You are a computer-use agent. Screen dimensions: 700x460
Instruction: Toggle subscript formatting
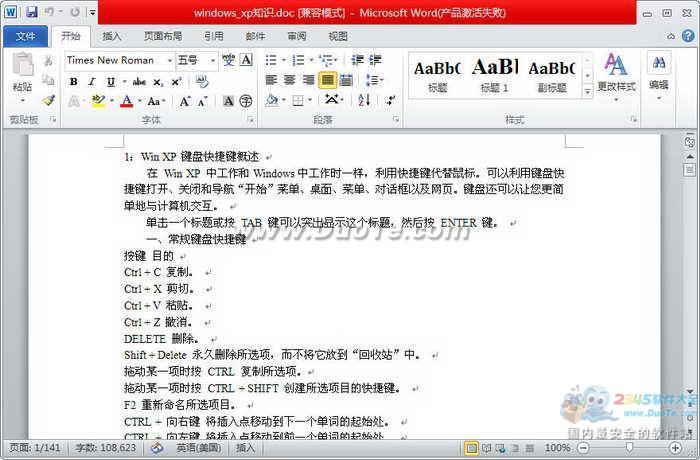[x=158, y=82]
